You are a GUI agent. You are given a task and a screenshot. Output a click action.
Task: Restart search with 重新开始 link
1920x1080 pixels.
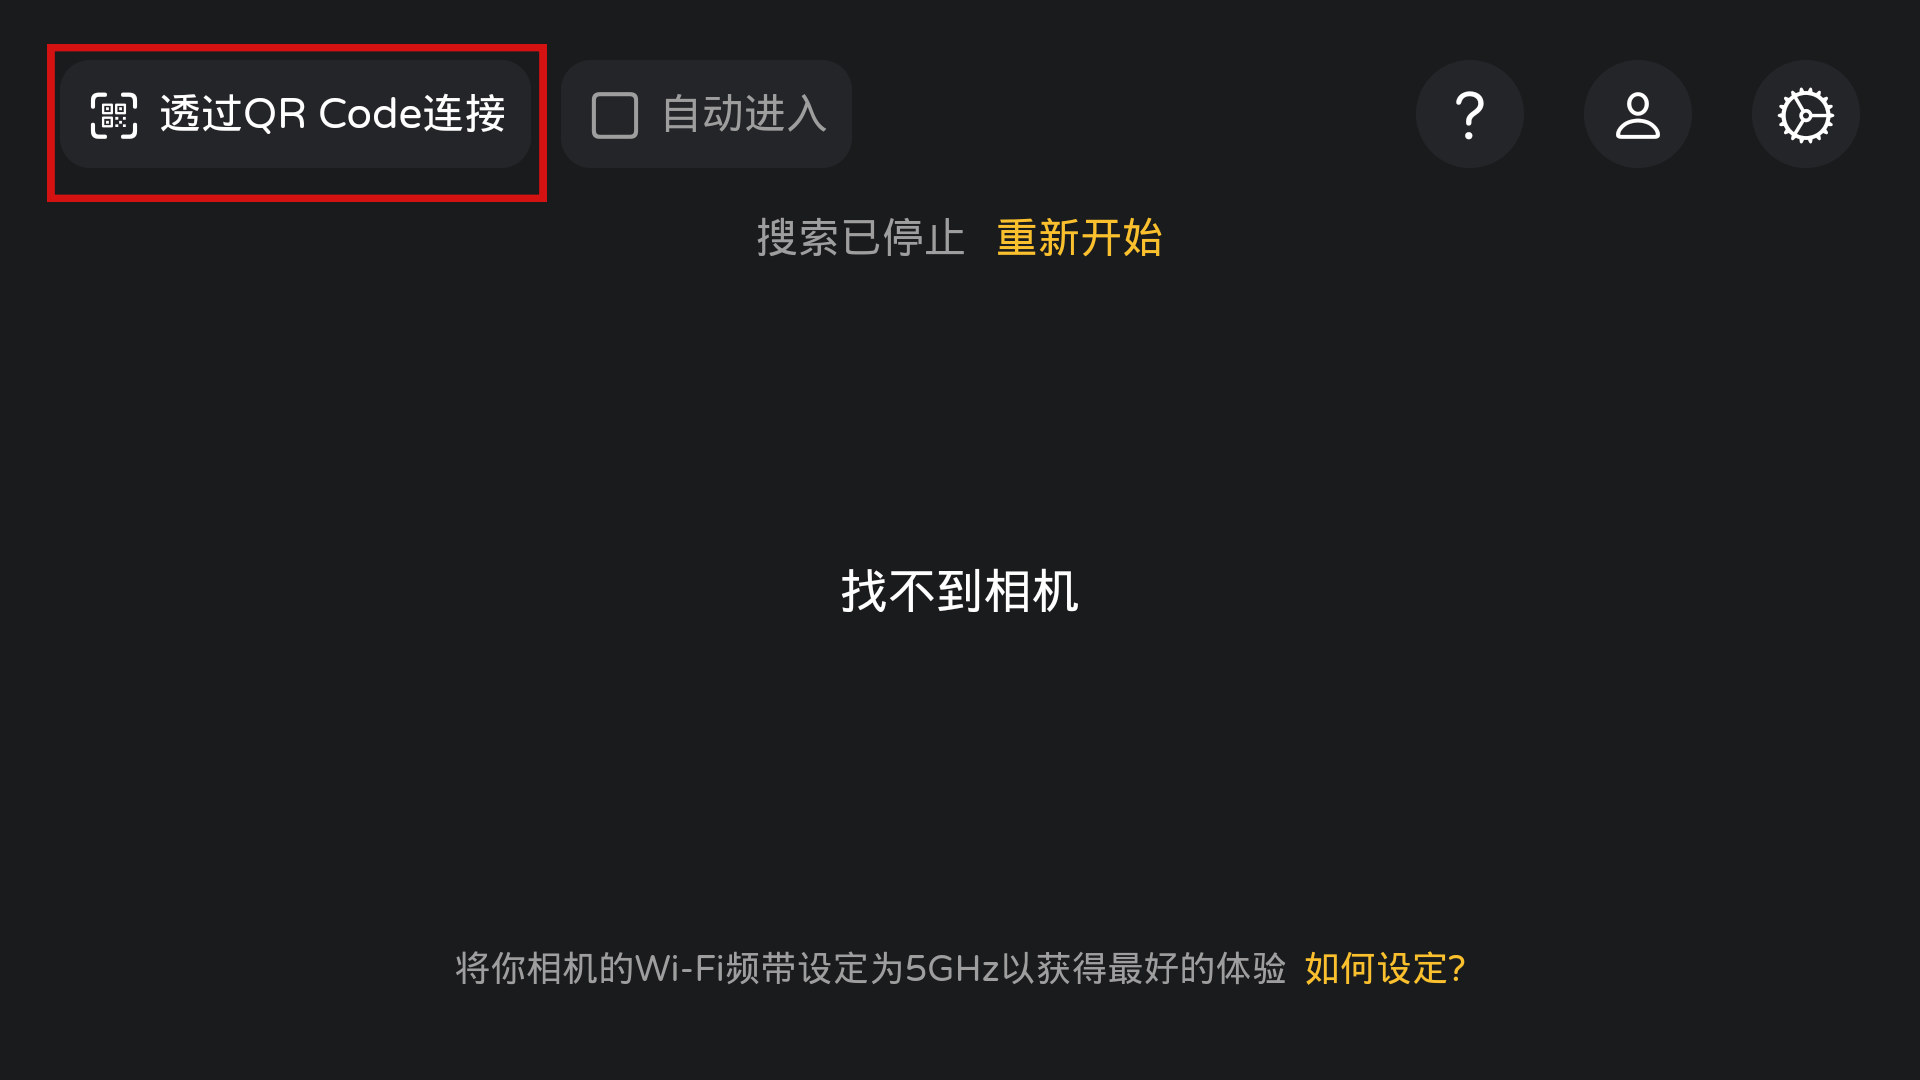(x=1079, y=238)
